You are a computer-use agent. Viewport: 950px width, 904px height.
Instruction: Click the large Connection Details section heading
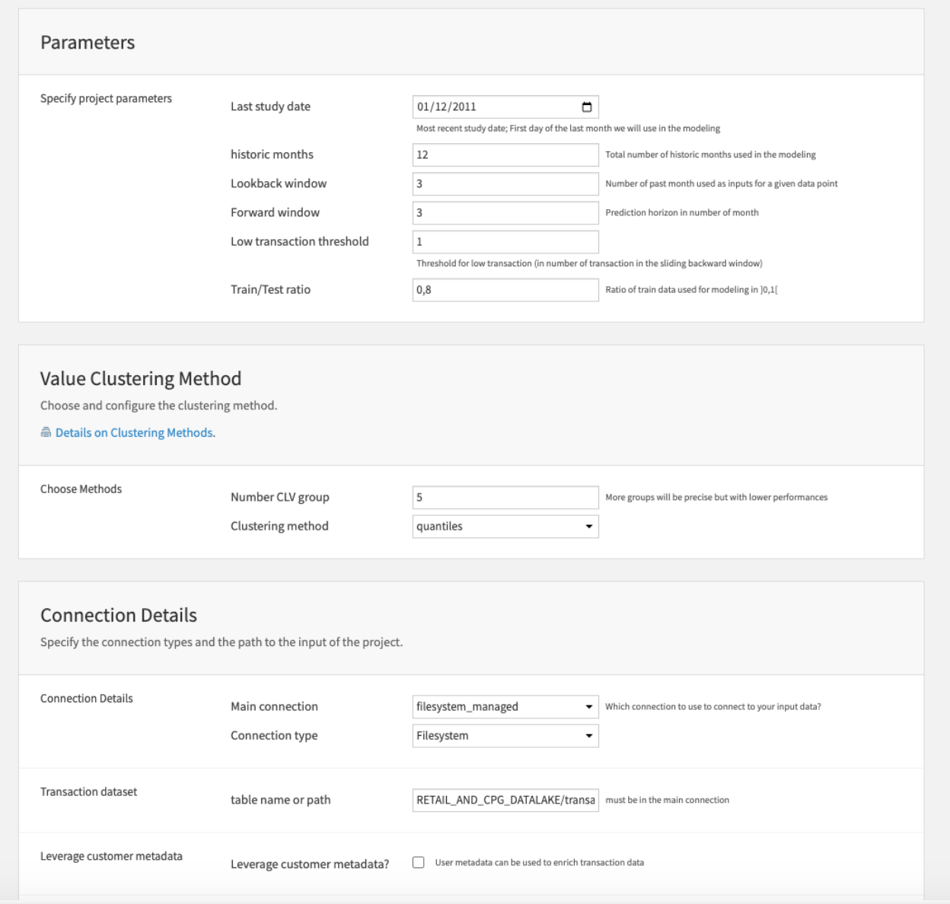pos(118,615)
